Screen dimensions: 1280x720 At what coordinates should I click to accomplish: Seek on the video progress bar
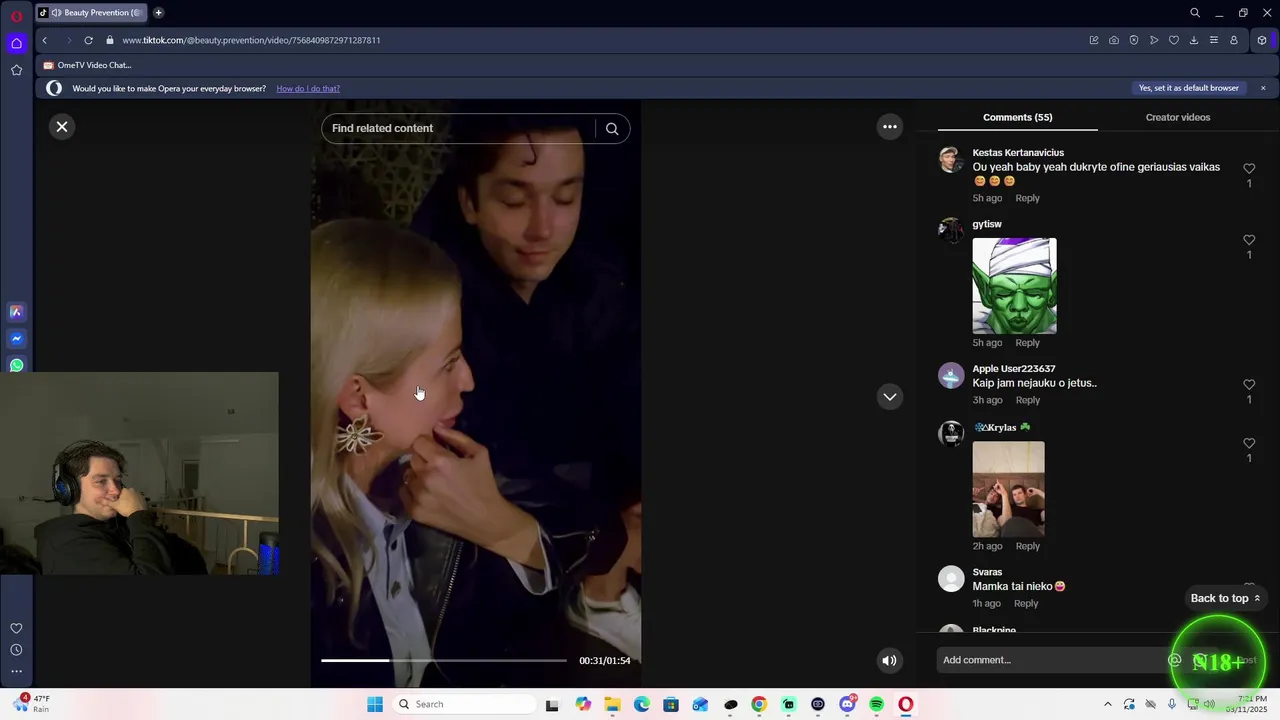click(x=444, y=660)
